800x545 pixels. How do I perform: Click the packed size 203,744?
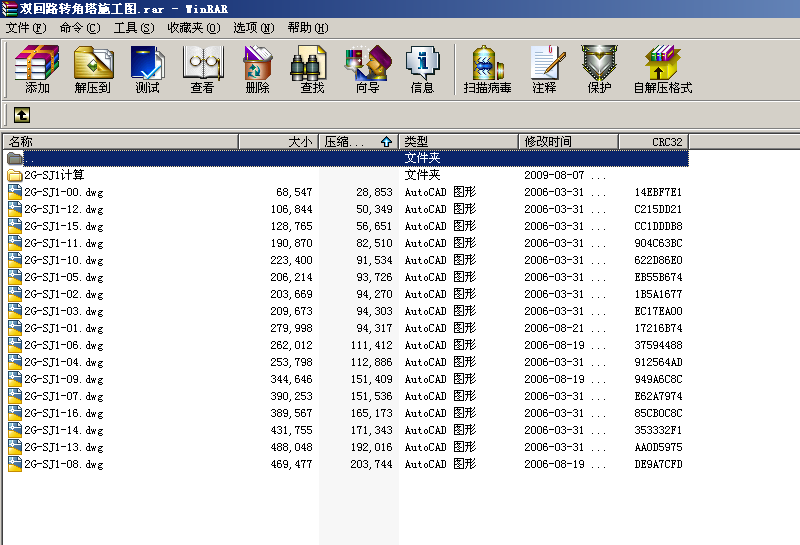tap(371, 464)
